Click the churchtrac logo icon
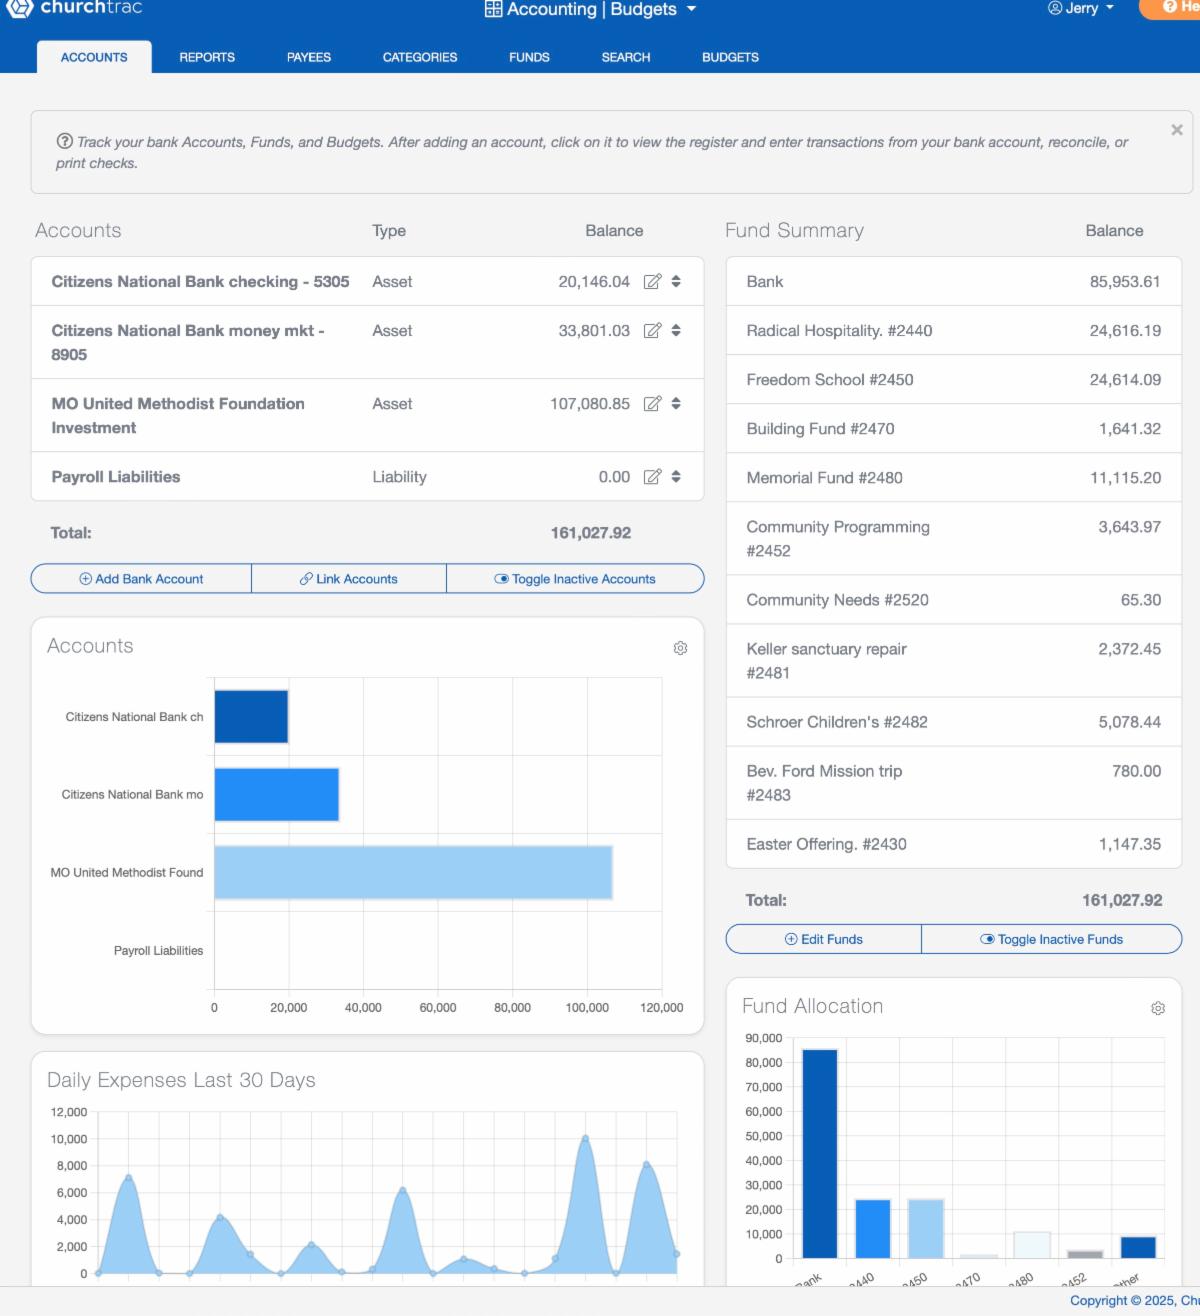The image size is (1200, 1316). [x=19, y=8]
